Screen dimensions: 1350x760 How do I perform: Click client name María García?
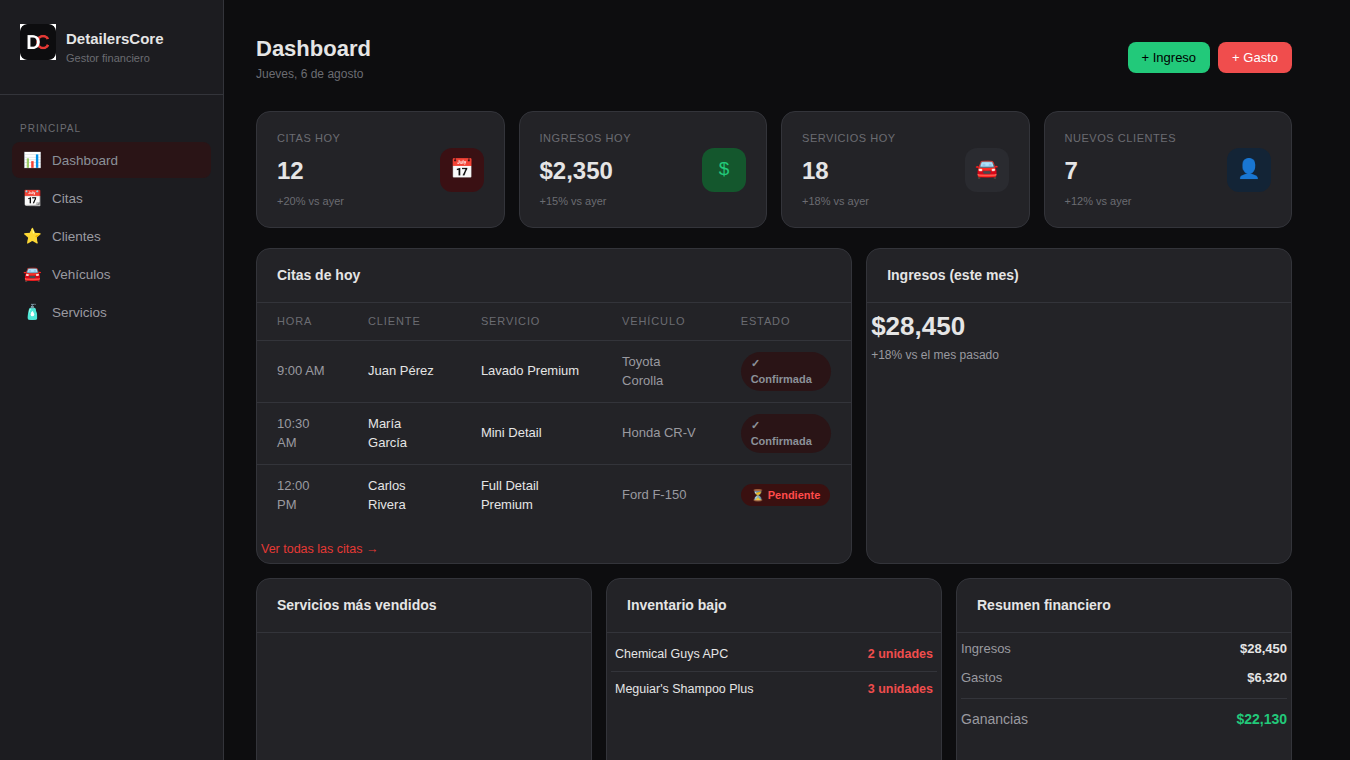point(387,433)
